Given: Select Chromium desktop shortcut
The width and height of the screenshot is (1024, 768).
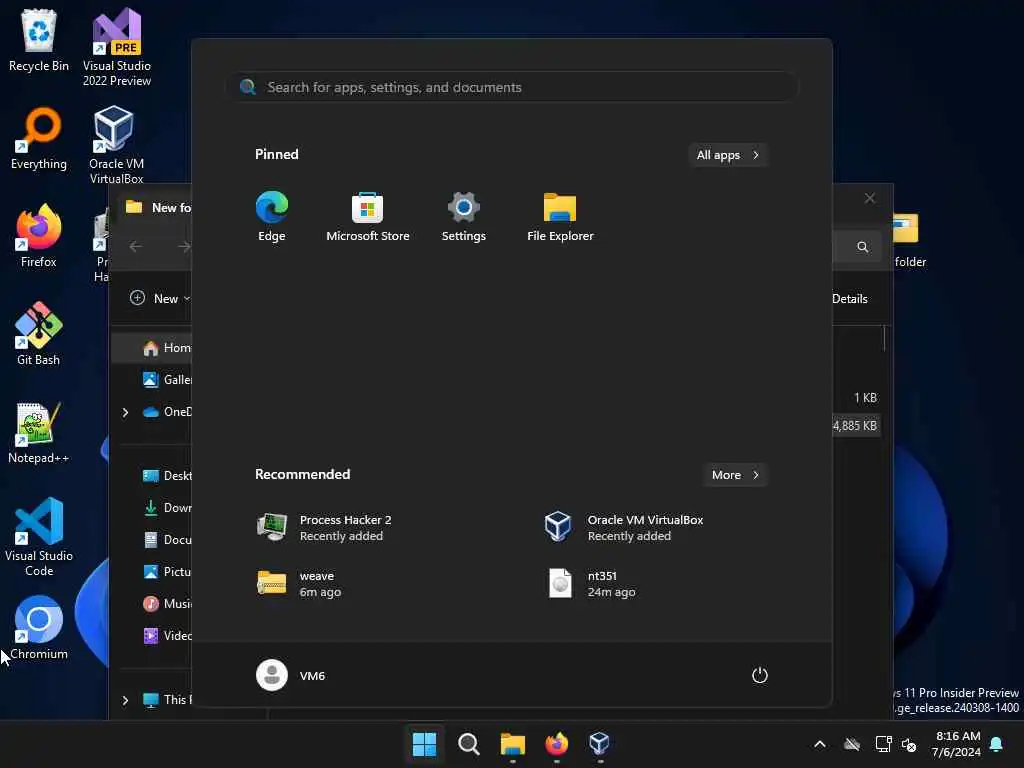Looking at the screenshot, I should tap(39, 628).
